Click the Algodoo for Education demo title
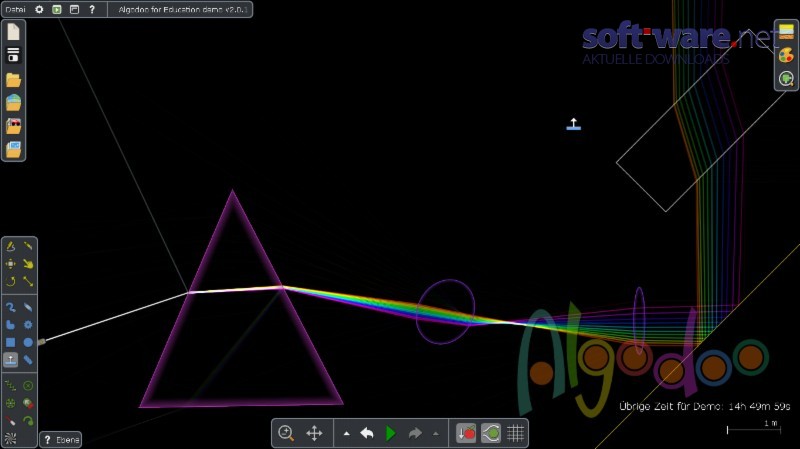Viewport: 800px width, 449px height. [x=183, y=9]
